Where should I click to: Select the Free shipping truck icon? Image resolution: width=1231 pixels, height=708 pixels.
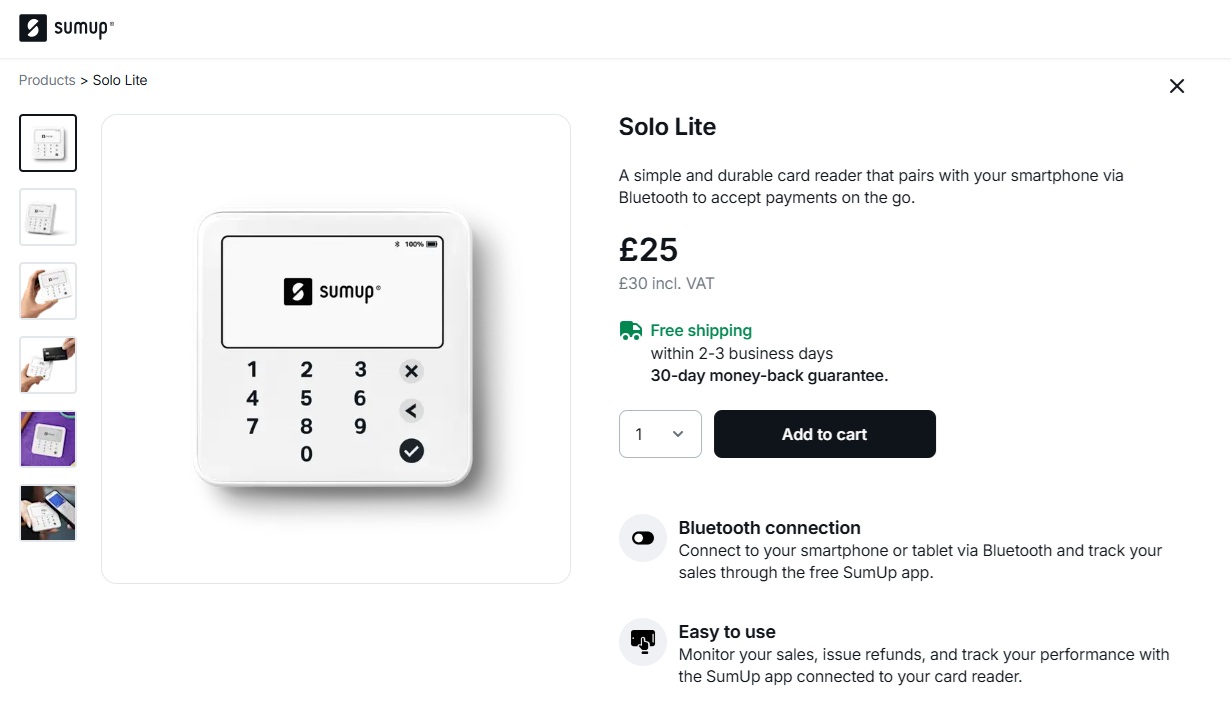point(631,329)
